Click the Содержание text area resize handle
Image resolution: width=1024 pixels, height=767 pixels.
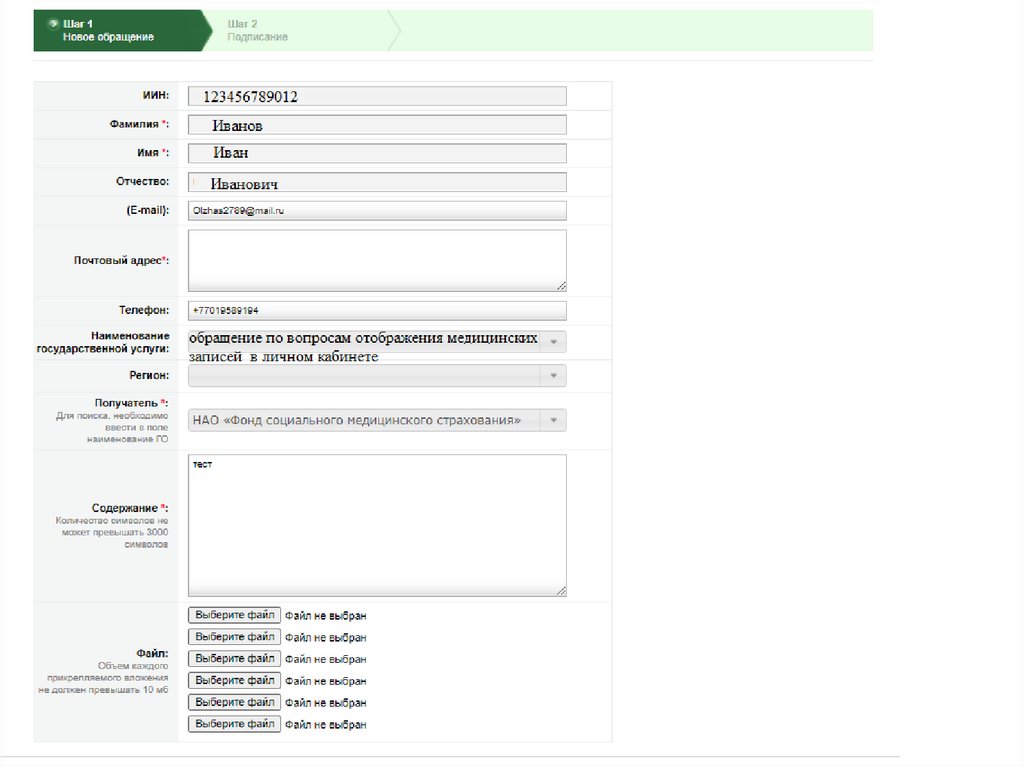coord(562,591)
